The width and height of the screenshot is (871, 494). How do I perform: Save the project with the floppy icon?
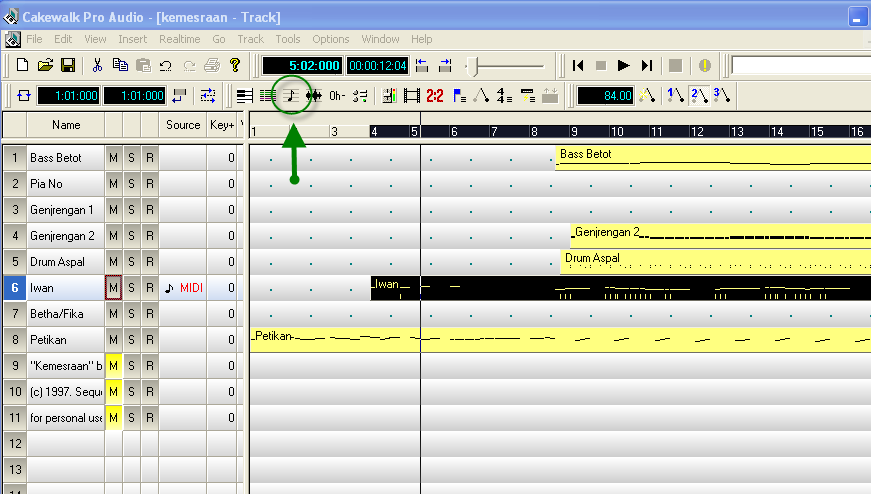(68, 66)
